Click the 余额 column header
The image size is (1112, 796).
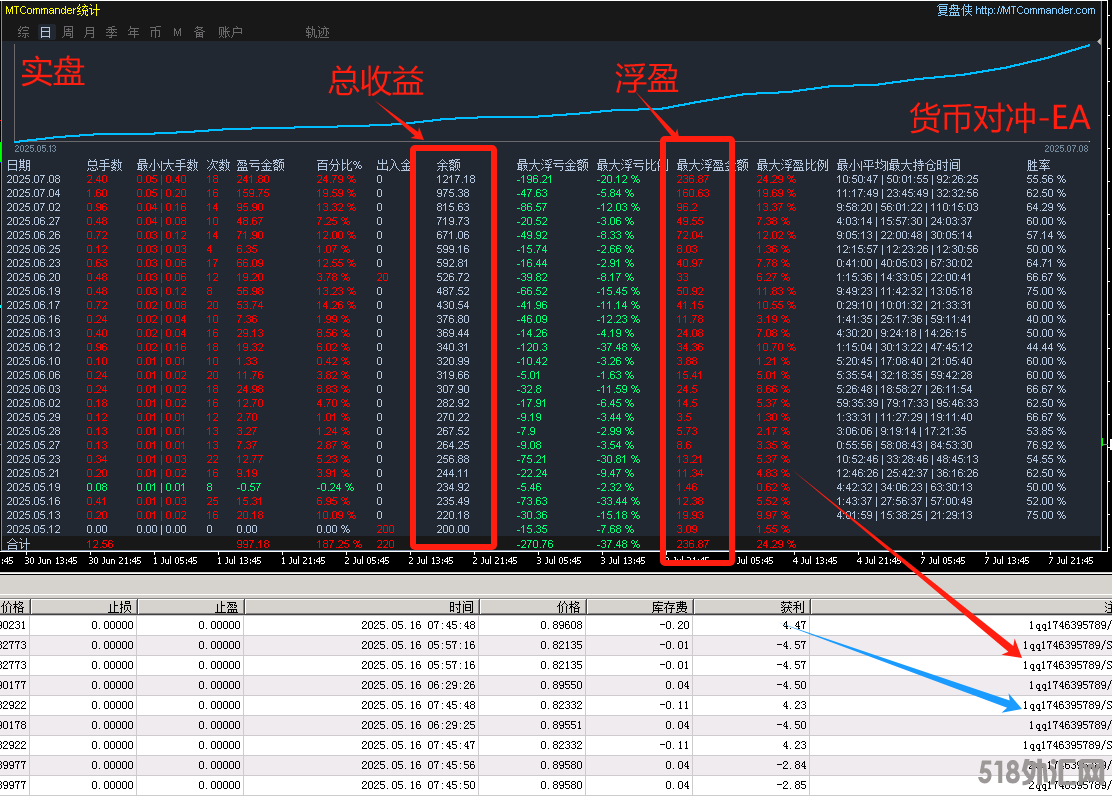[449, 165]
